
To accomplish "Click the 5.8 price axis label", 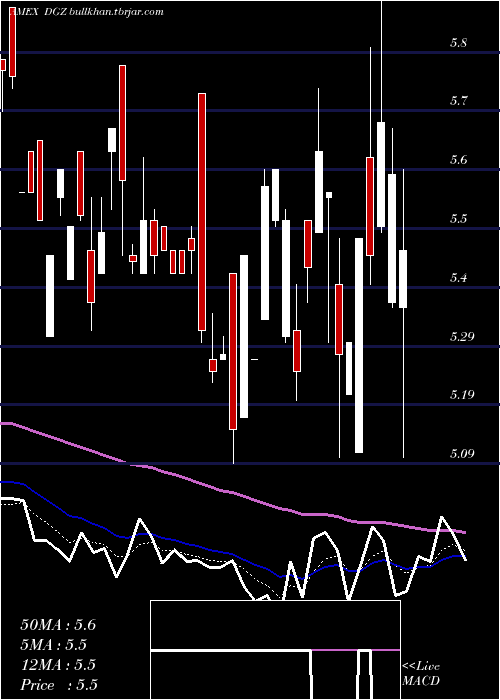I will pos(458,43).
